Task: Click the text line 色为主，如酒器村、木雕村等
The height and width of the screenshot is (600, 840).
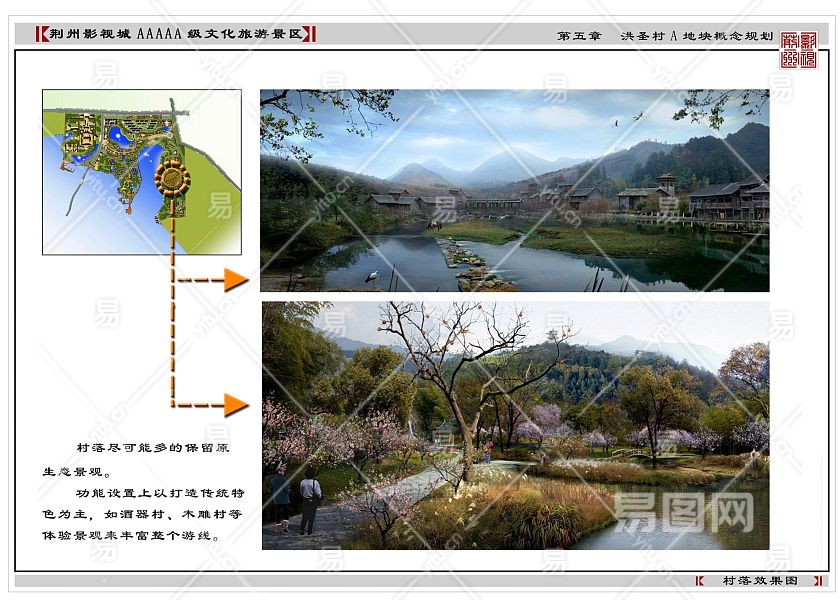Action: 142,514
